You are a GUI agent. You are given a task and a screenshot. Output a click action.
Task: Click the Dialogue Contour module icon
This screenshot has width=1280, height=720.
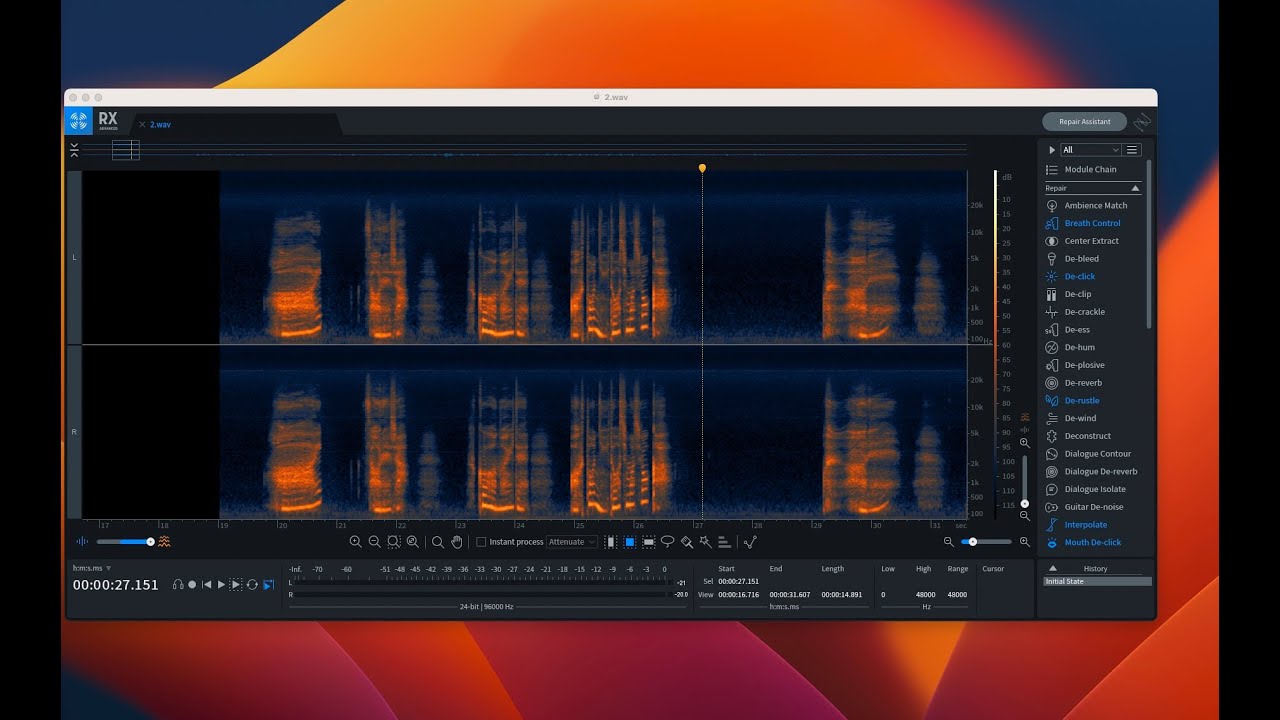point(1052,454)
